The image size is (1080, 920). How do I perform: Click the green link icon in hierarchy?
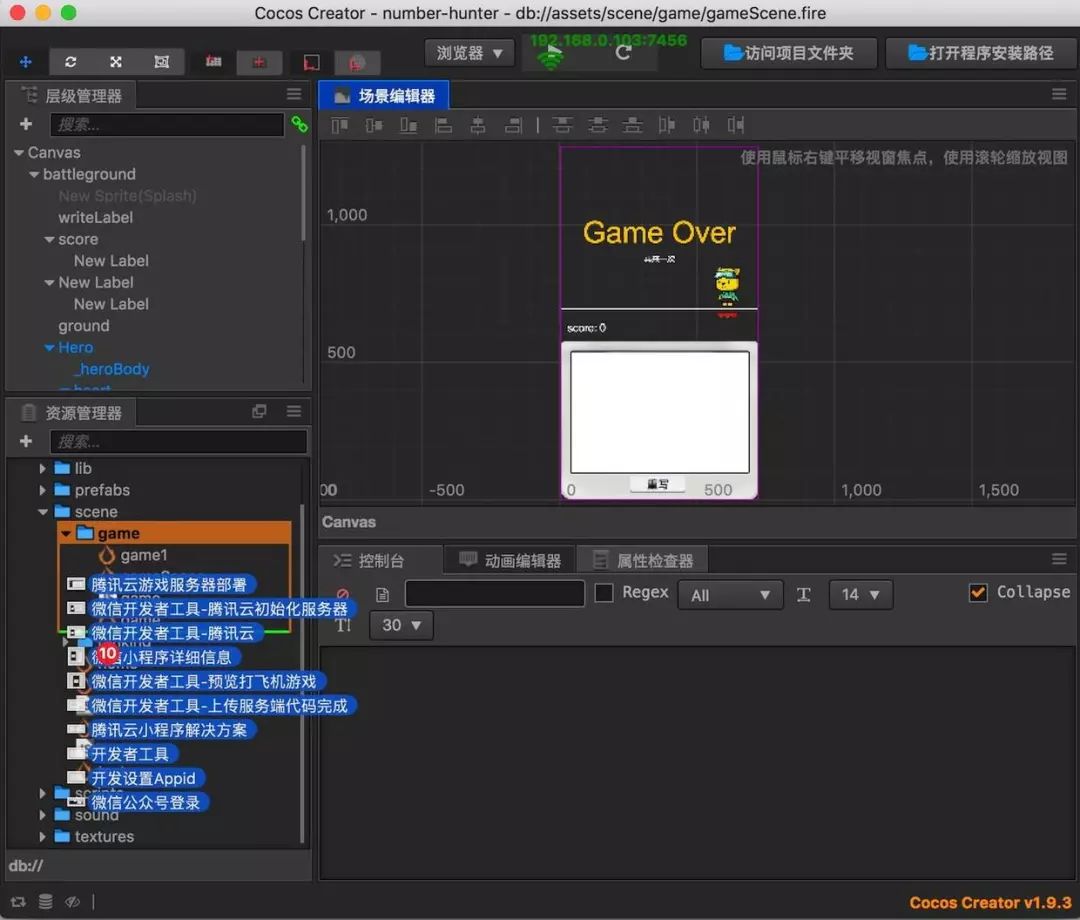tap(299, 125)
